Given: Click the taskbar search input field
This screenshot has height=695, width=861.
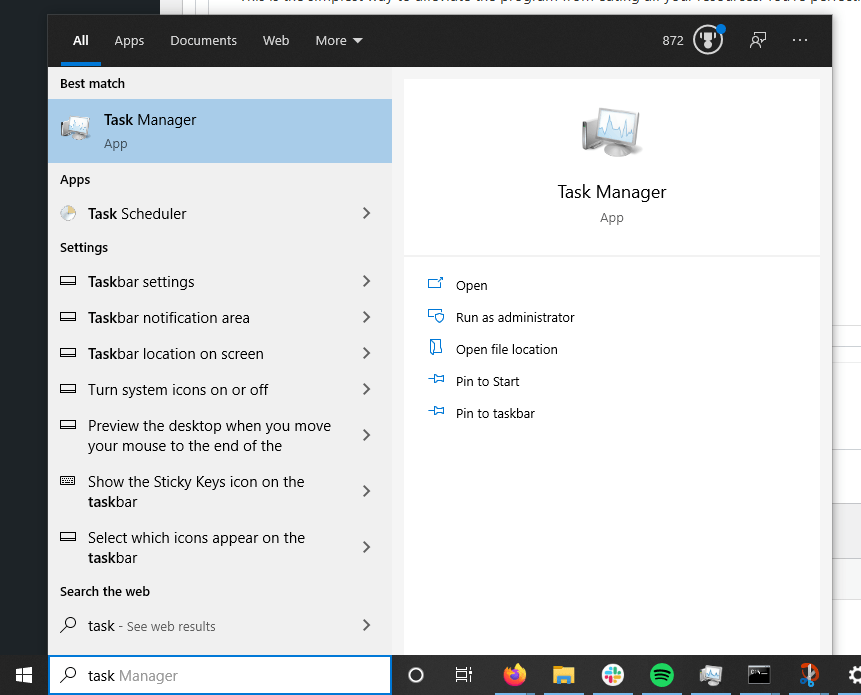Looking at the screenshot, I should (x=220, y=675).
